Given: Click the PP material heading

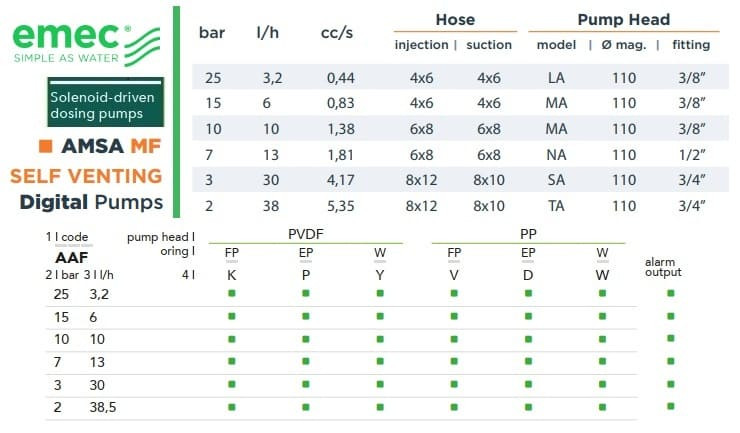Looking at the screenshot, I should (x=528, y=233).
